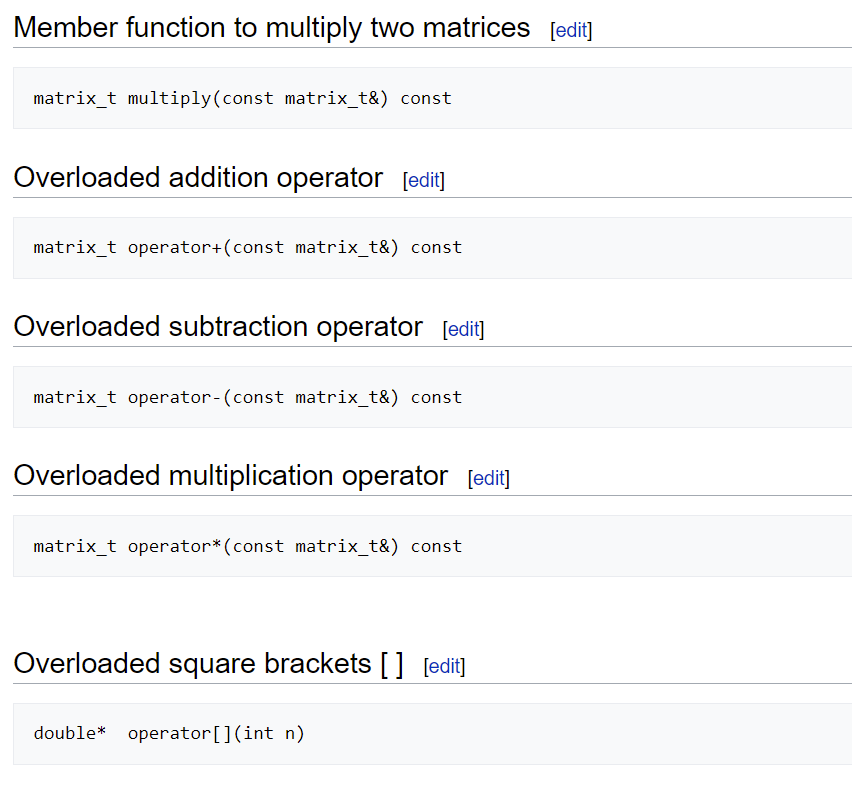Click the double* return type in operator[]
This screenshot has width=852, height=795.
click(69, 732)
